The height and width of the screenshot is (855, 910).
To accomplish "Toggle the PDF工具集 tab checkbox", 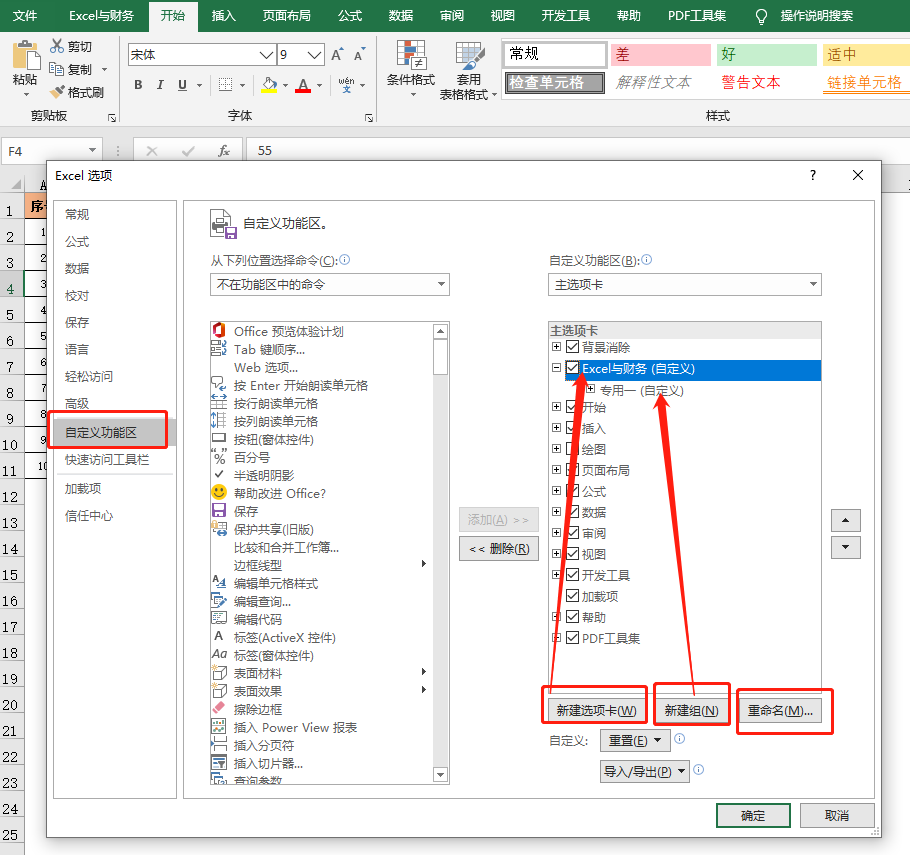I will coord(572,637).
